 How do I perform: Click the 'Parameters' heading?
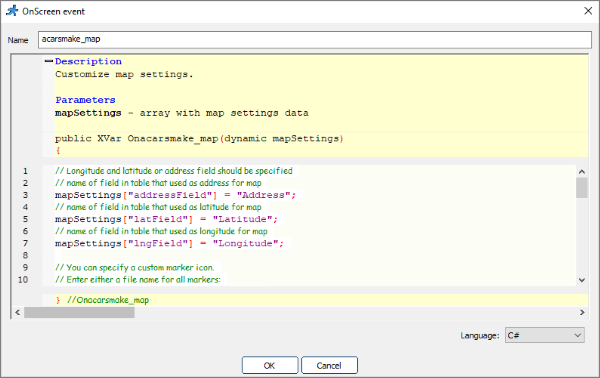85,100
